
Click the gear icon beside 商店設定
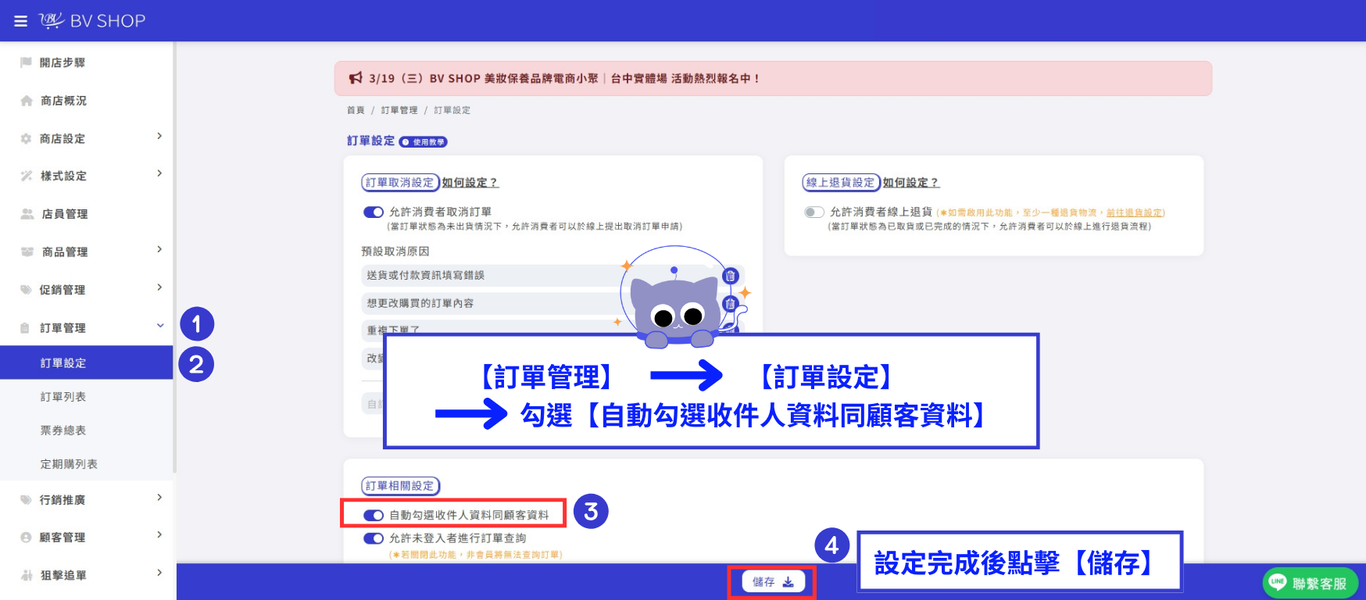(26, 139)
